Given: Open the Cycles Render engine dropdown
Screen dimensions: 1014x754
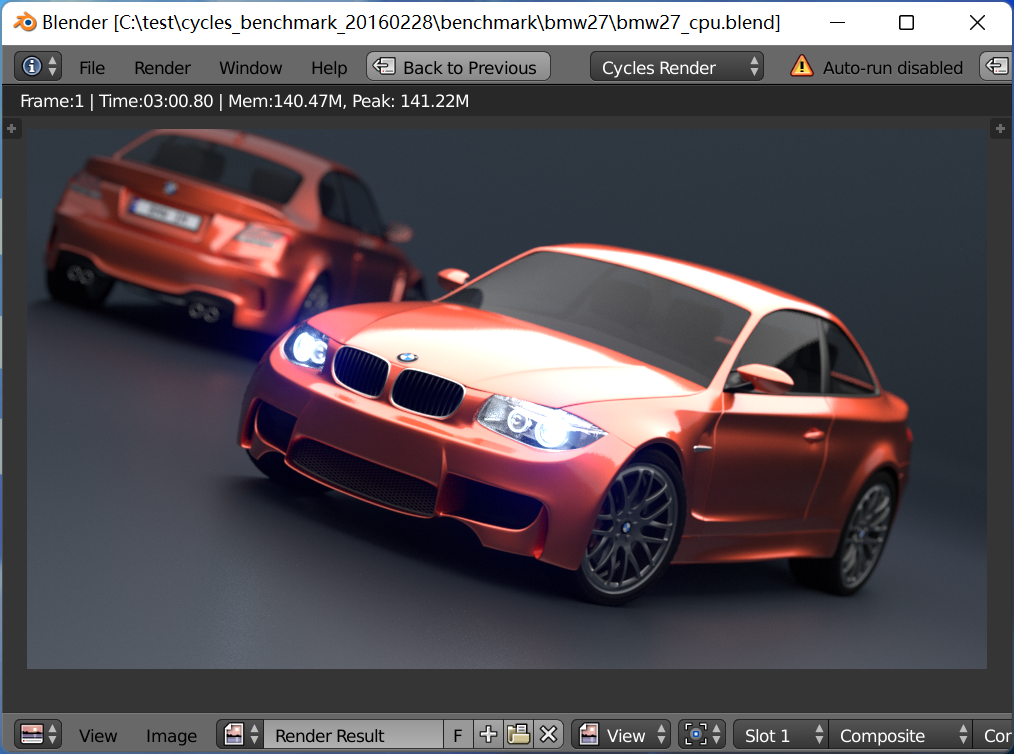Looking at the screenshot, I should [x=676, y=67].
